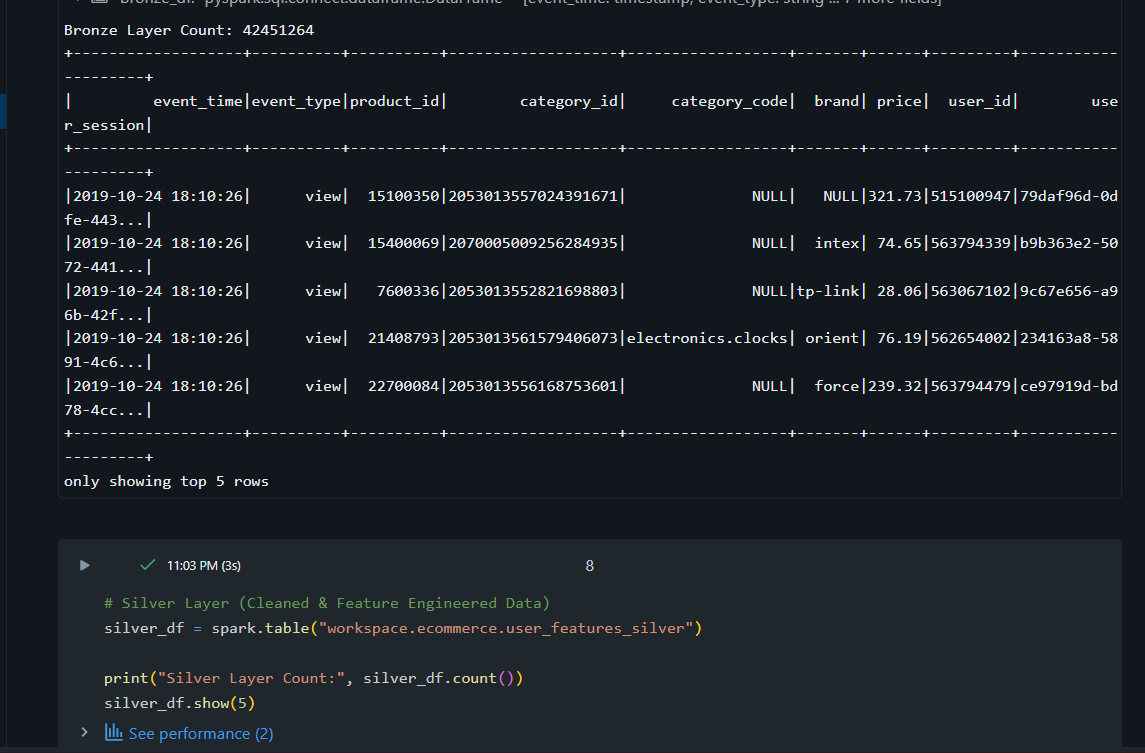Click the Bronze Layer Count: 42451264 text
Image resolution: width=1145 pixels, height=753 pixels.
(x=189, y=30)
